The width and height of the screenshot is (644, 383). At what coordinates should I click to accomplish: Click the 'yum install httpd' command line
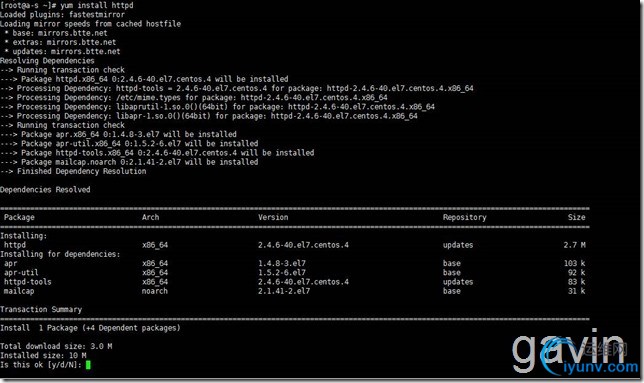[x=67, y=5]
